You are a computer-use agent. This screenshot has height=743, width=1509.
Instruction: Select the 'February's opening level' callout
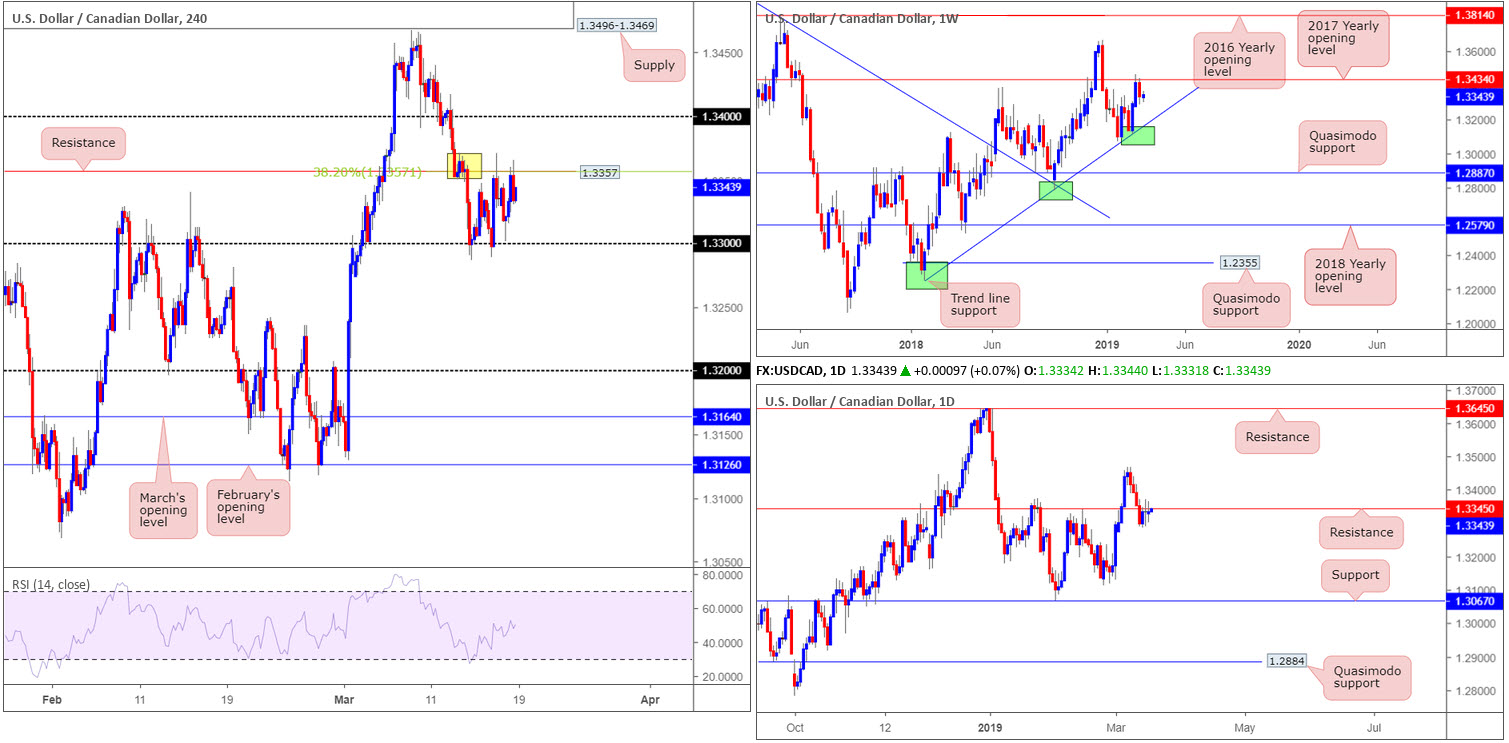click(248, 506)
